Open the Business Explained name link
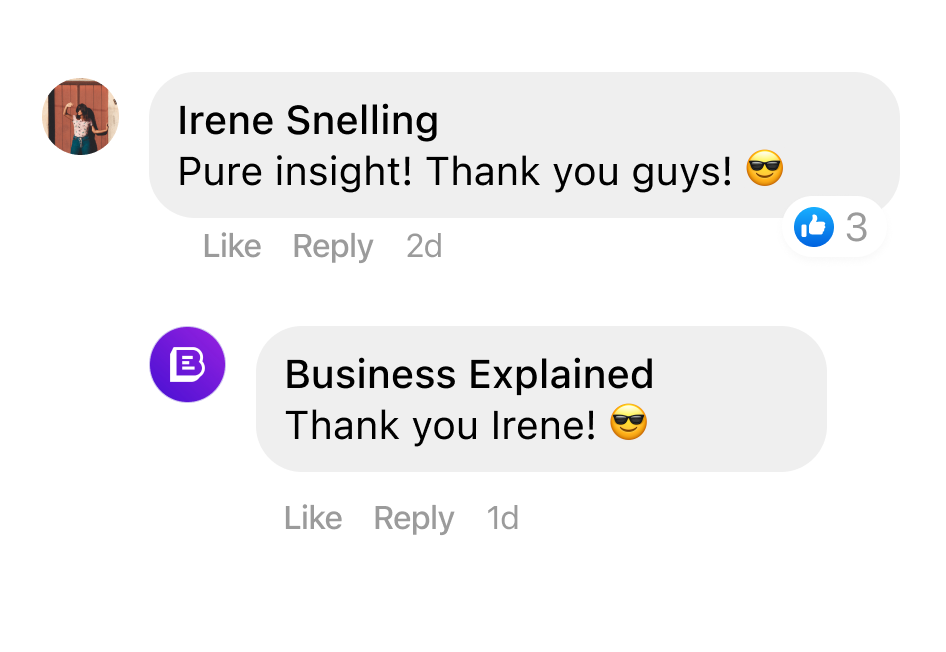The height and width of the screenshot is (652, 946). (x=469, y=375)
